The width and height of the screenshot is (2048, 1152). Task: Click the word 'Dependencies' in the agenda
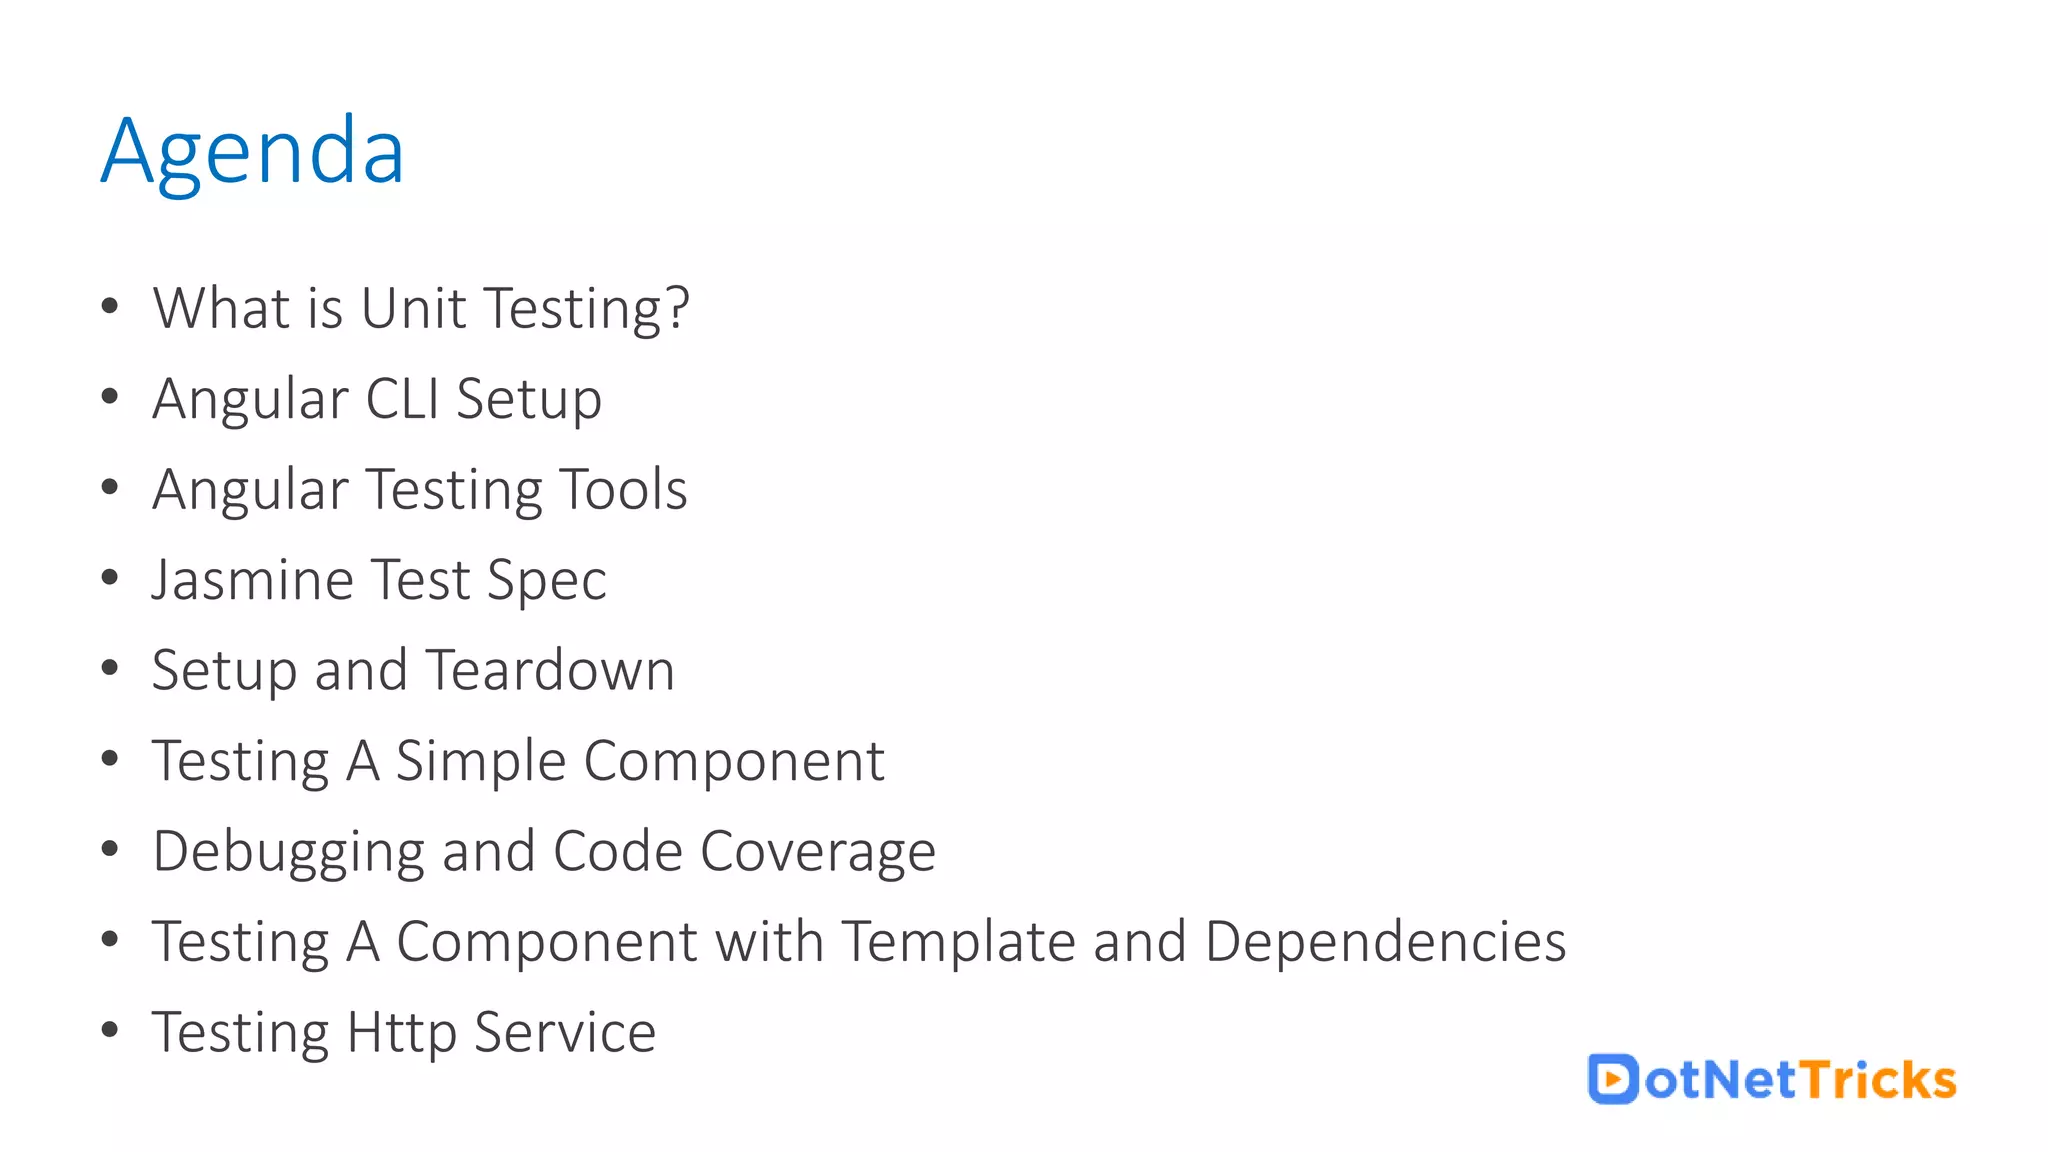coord(1386,943)
